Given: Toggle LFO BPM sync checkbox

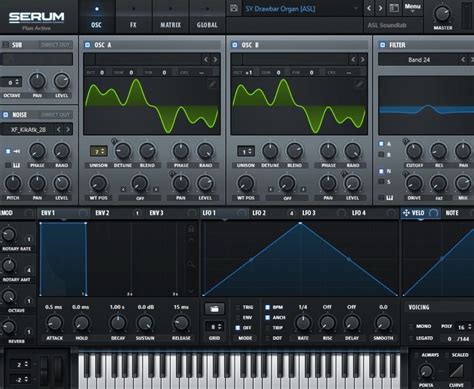Looking at the screenshot, I should [267, 307].
